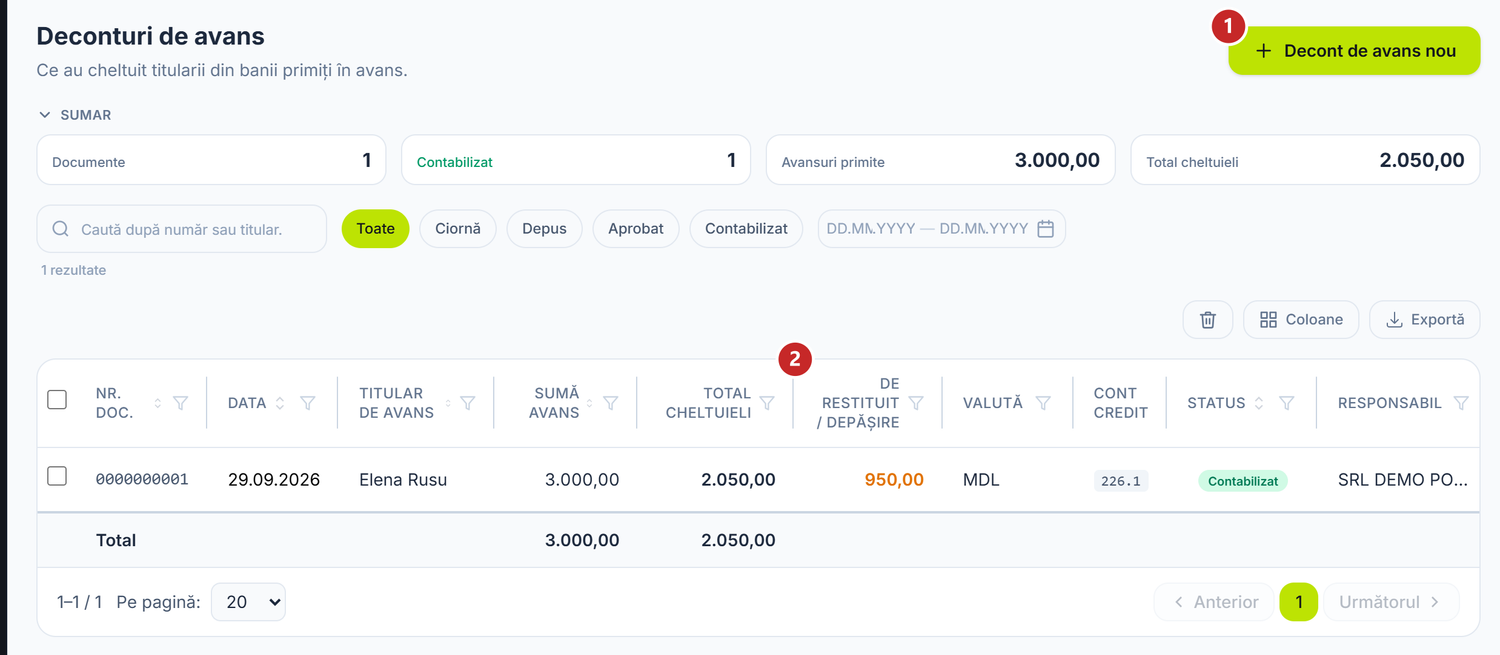
Task: Sort by SUMĂ AVANS column arrows
Action: click(590, 403)
